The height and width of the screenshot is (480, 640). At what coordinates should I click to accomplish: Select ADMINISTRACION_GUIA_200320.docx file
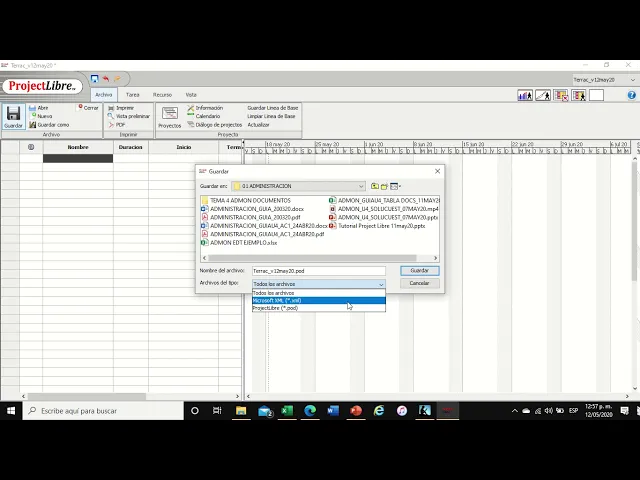253,209
